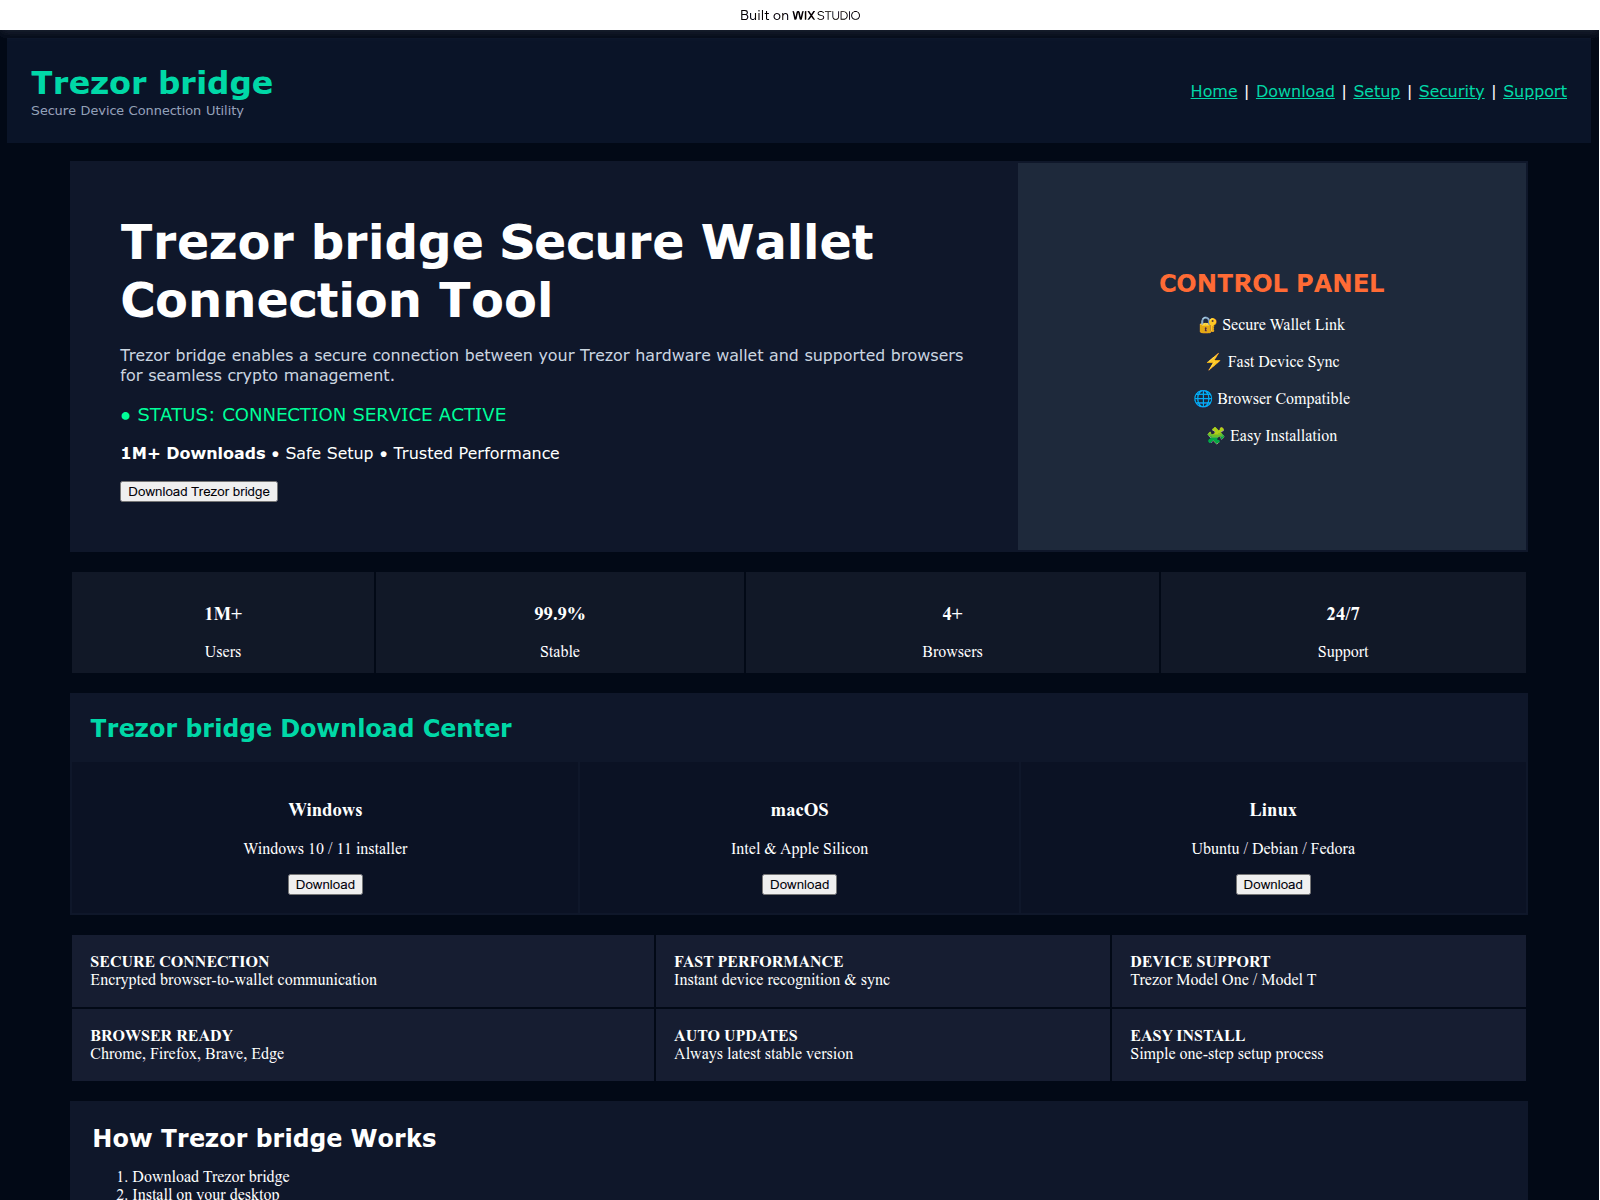This screenshot has width=1600, height=1200.
Task: Open the Home nav link
Action: (x=1214, y=91)
